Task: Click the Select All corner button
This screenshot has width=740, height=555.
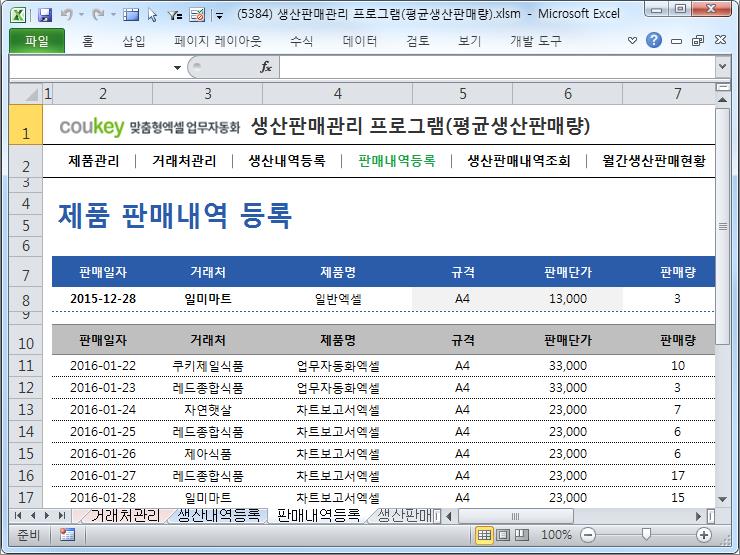Action: (x=26, y=94)
